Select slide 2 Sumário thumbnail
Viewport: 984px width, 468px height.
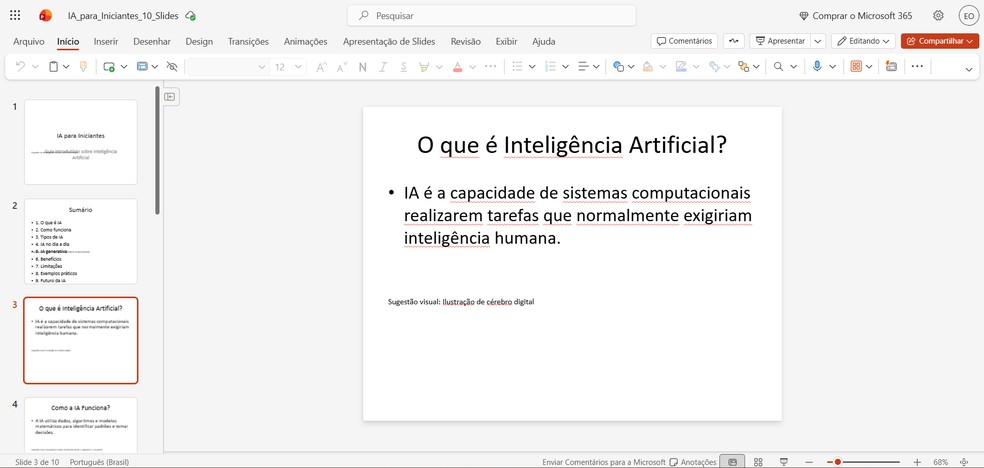[81, 242]
